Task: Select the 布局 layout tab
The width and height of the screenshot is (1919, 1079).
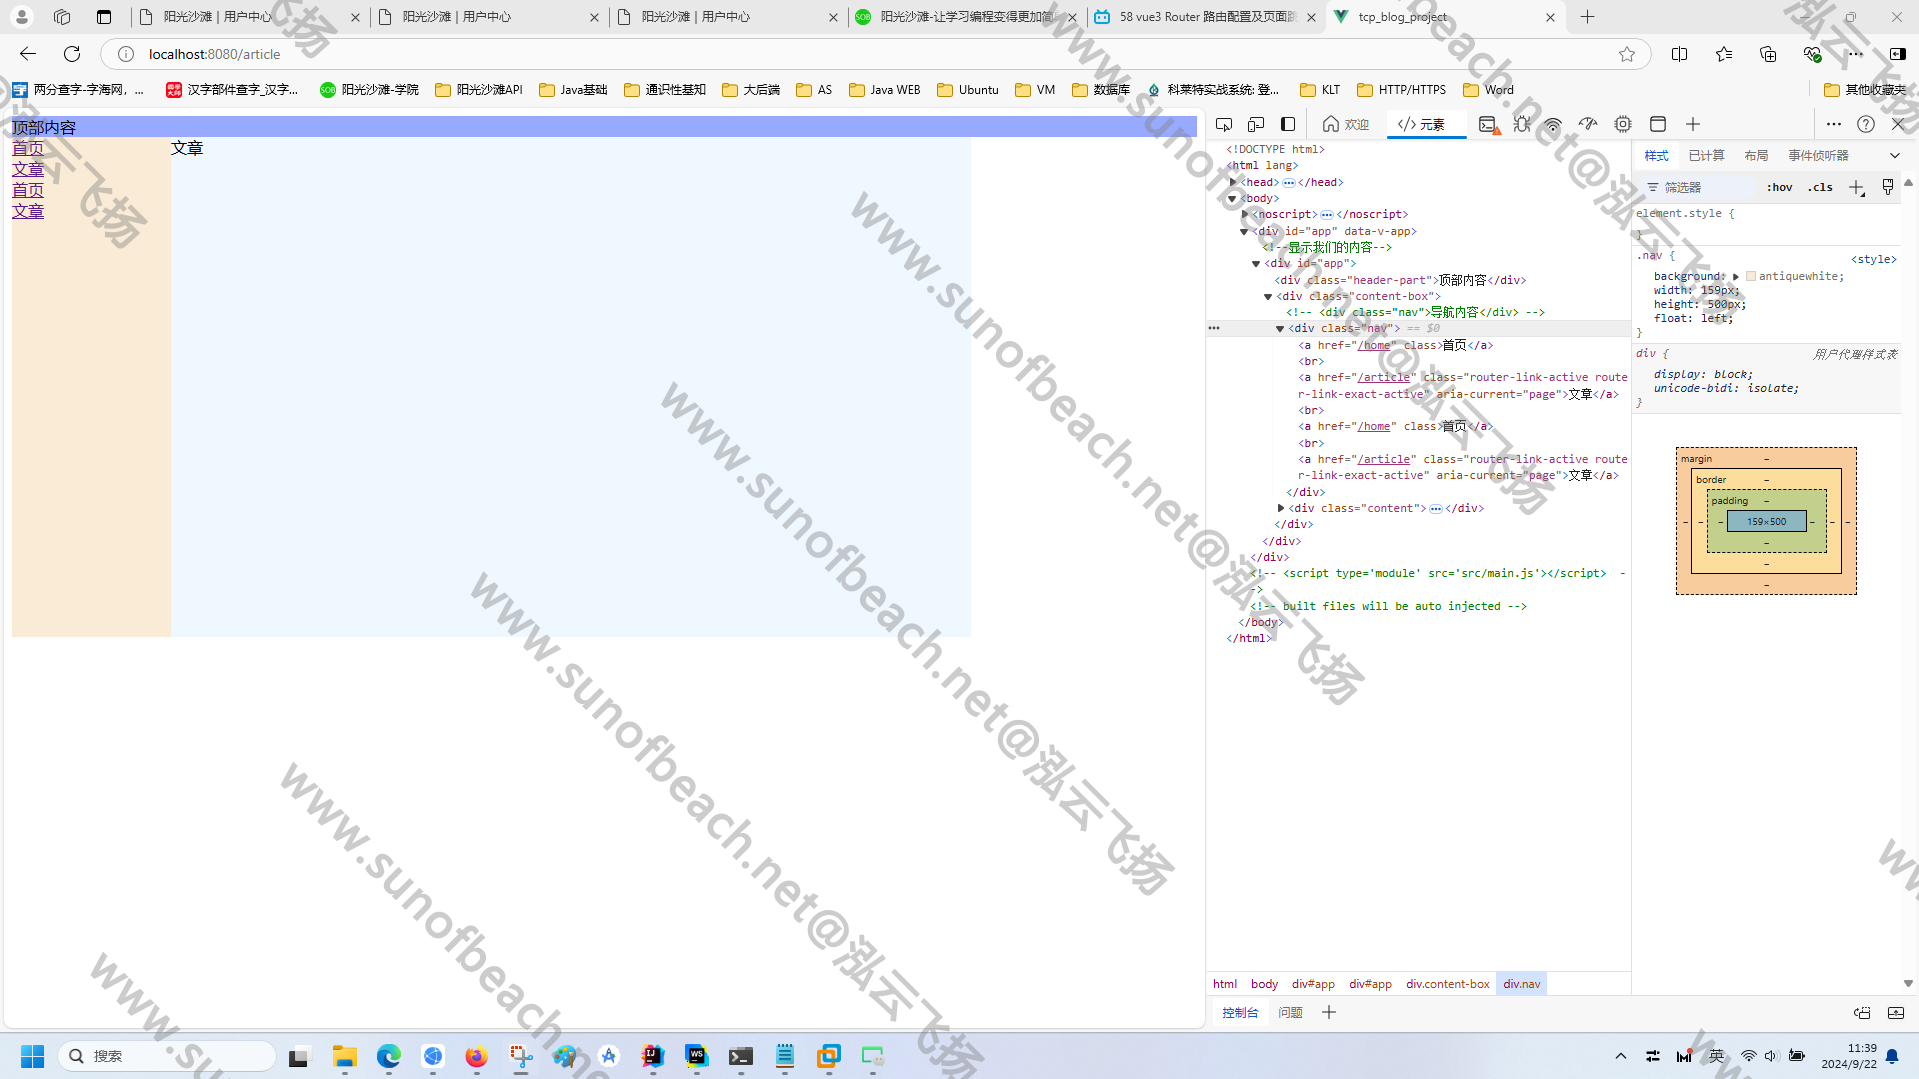Action: (x=1756, y=155)
